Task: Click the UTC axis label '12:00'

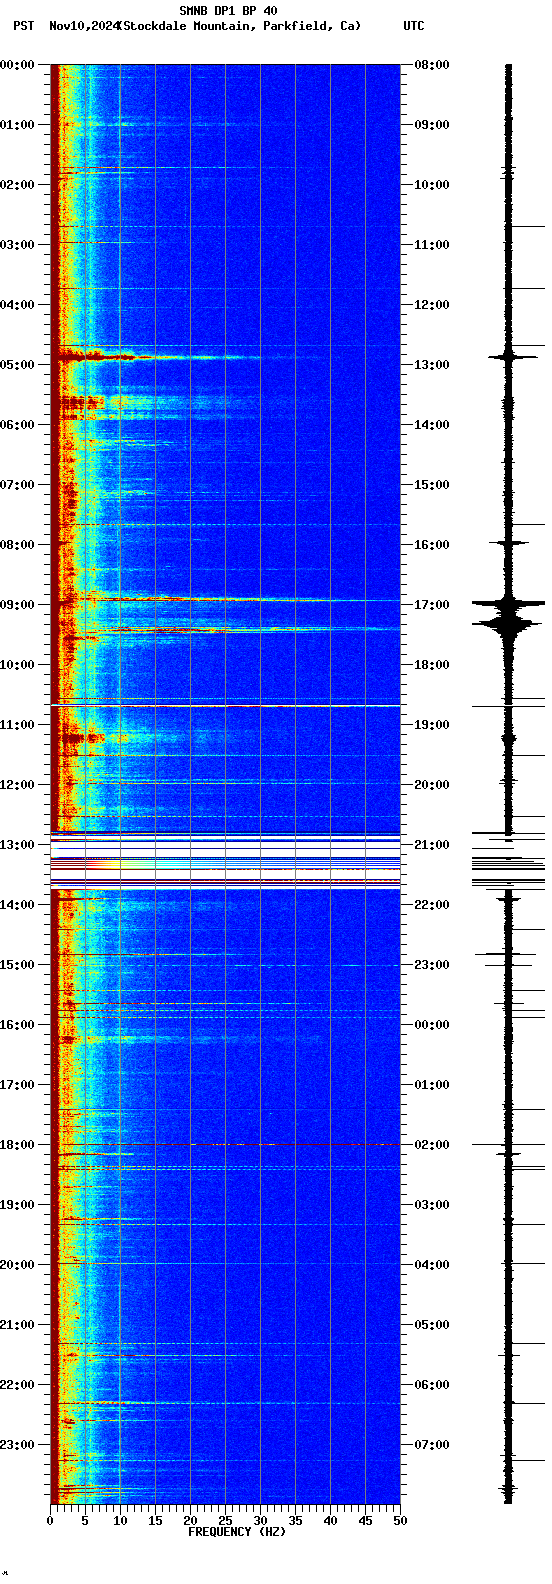Action: 432,305
